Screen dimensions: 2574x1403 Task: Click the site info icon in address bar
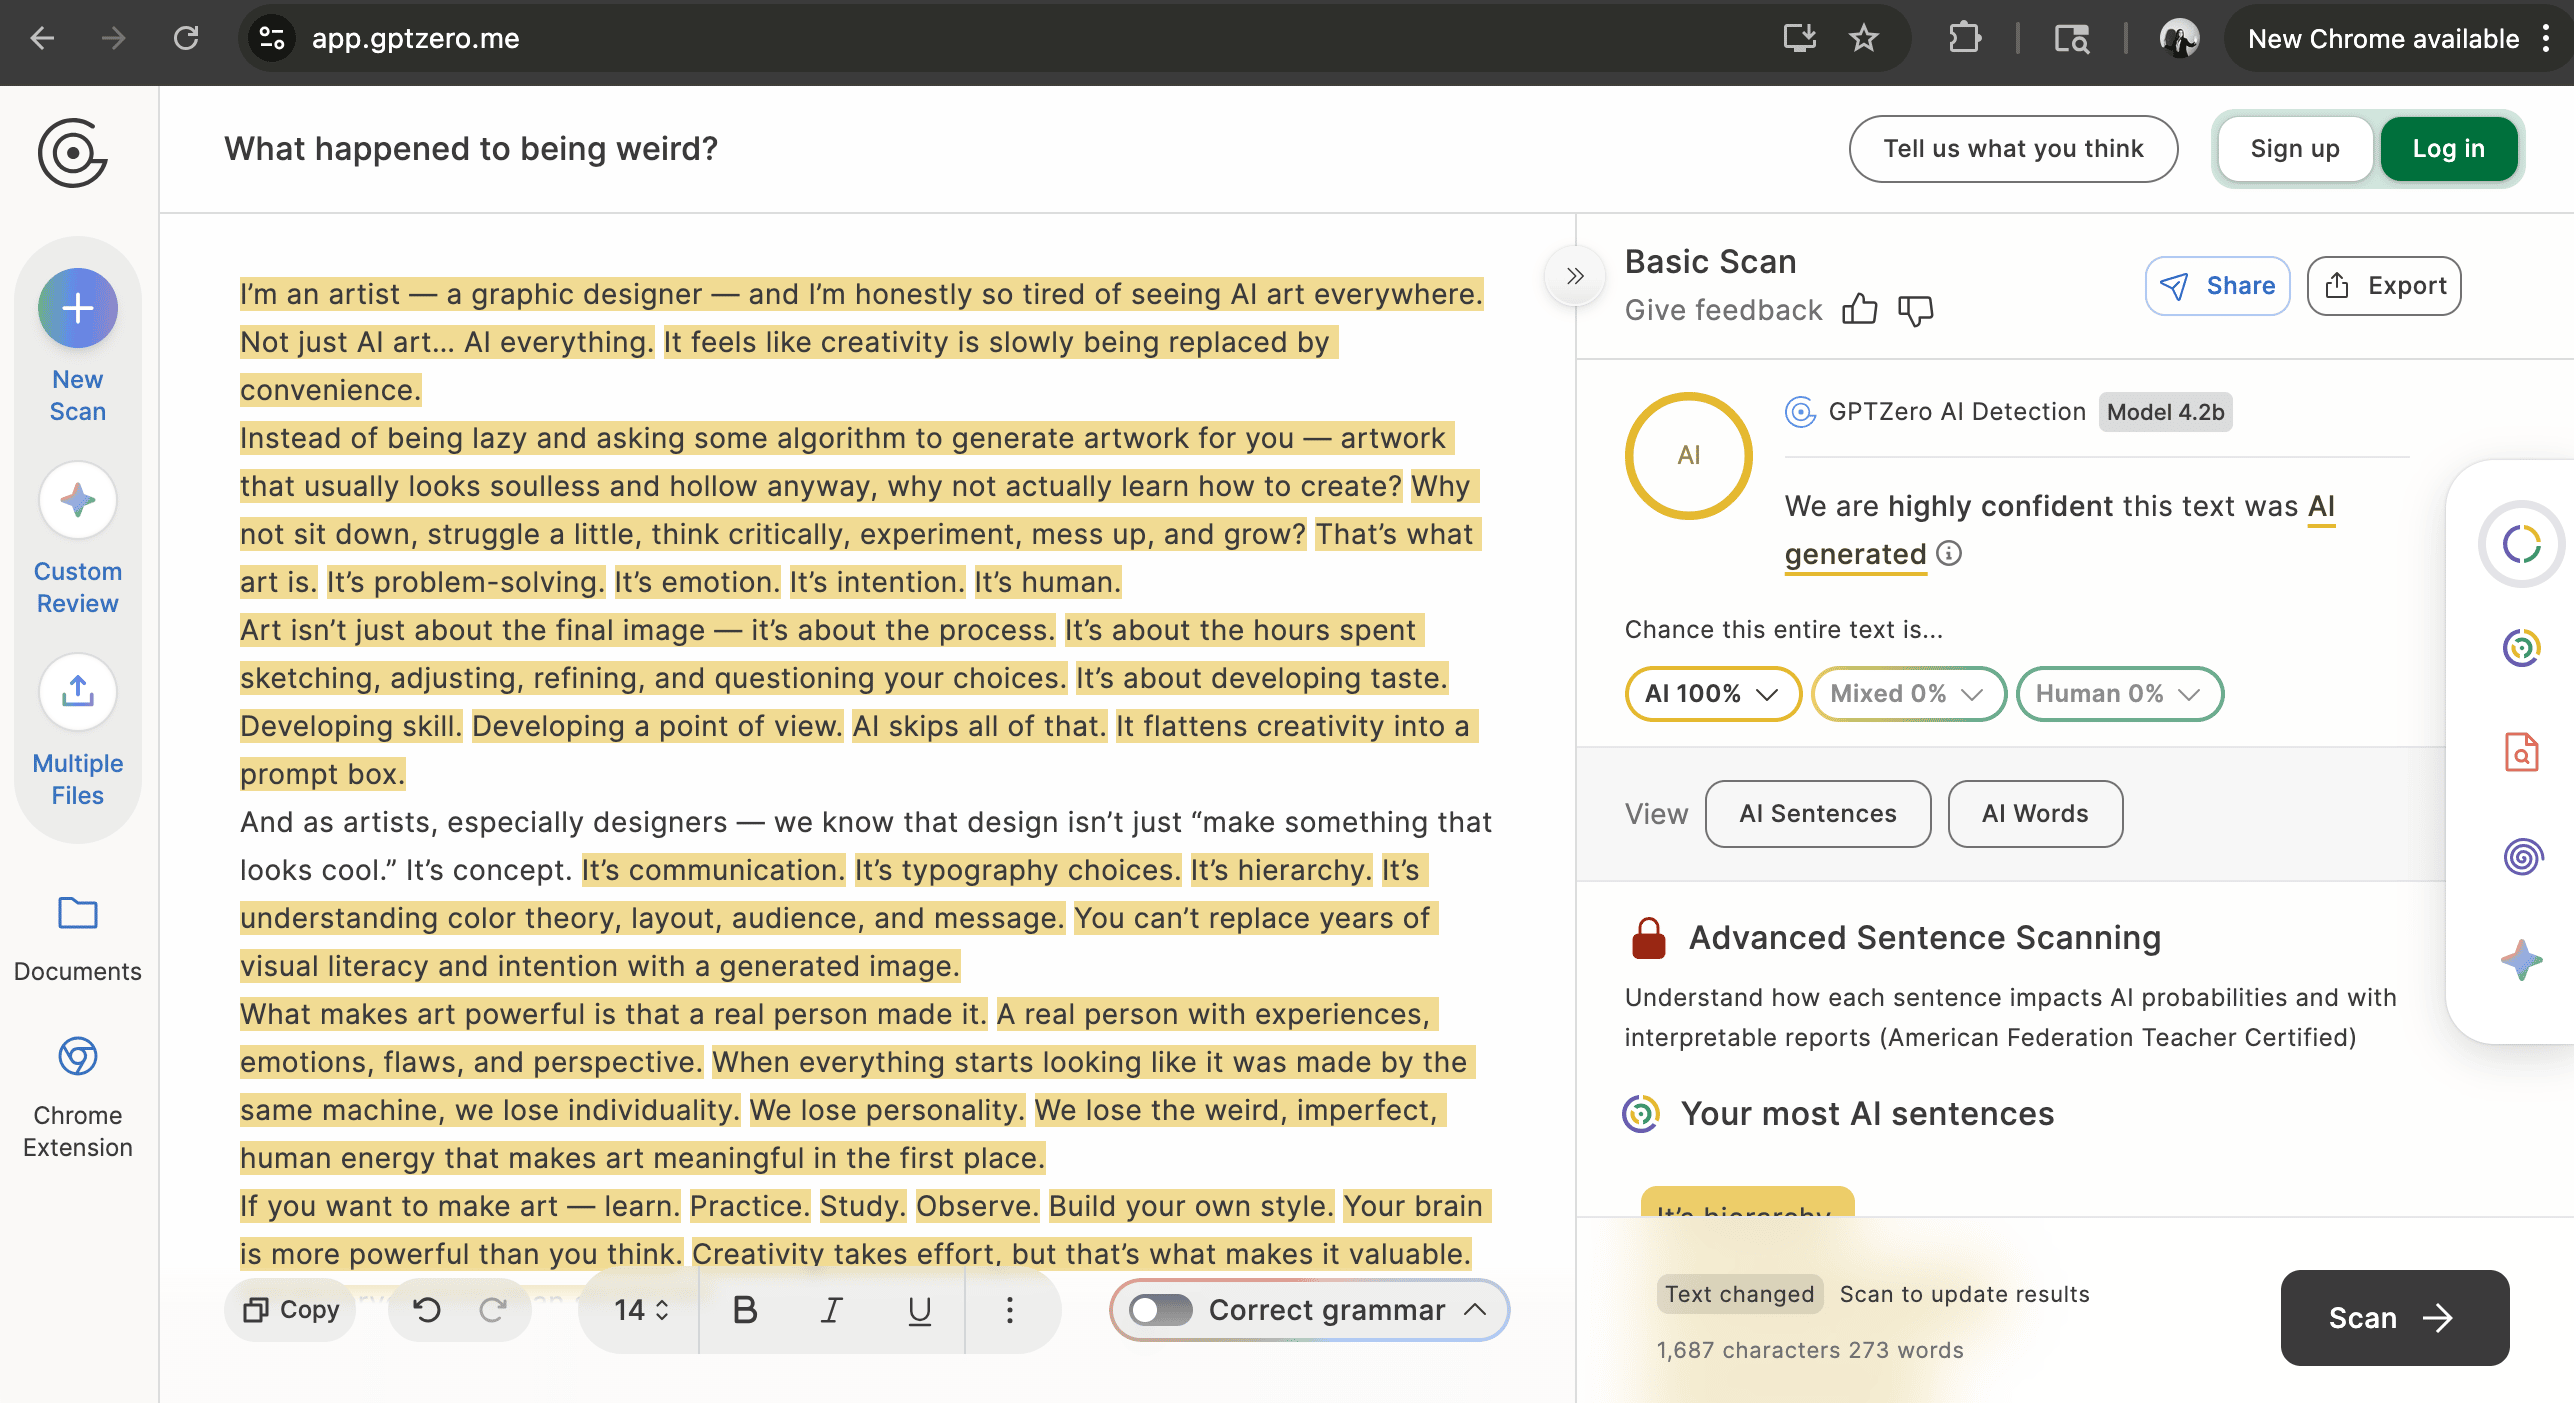tap(272, 38)
